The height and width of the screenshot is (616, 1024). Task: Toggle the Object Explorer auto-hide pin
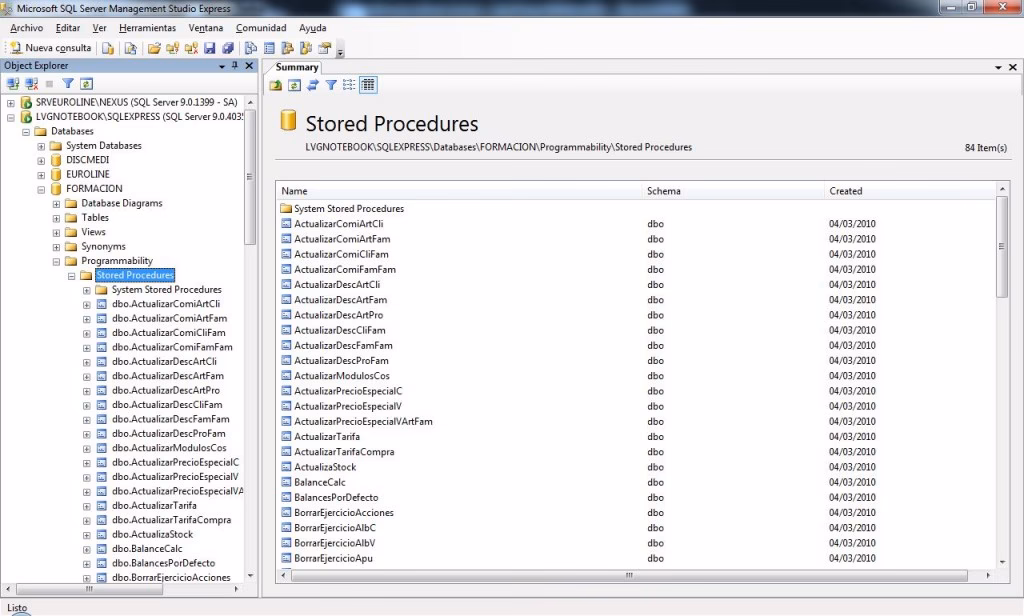[235, 66]
